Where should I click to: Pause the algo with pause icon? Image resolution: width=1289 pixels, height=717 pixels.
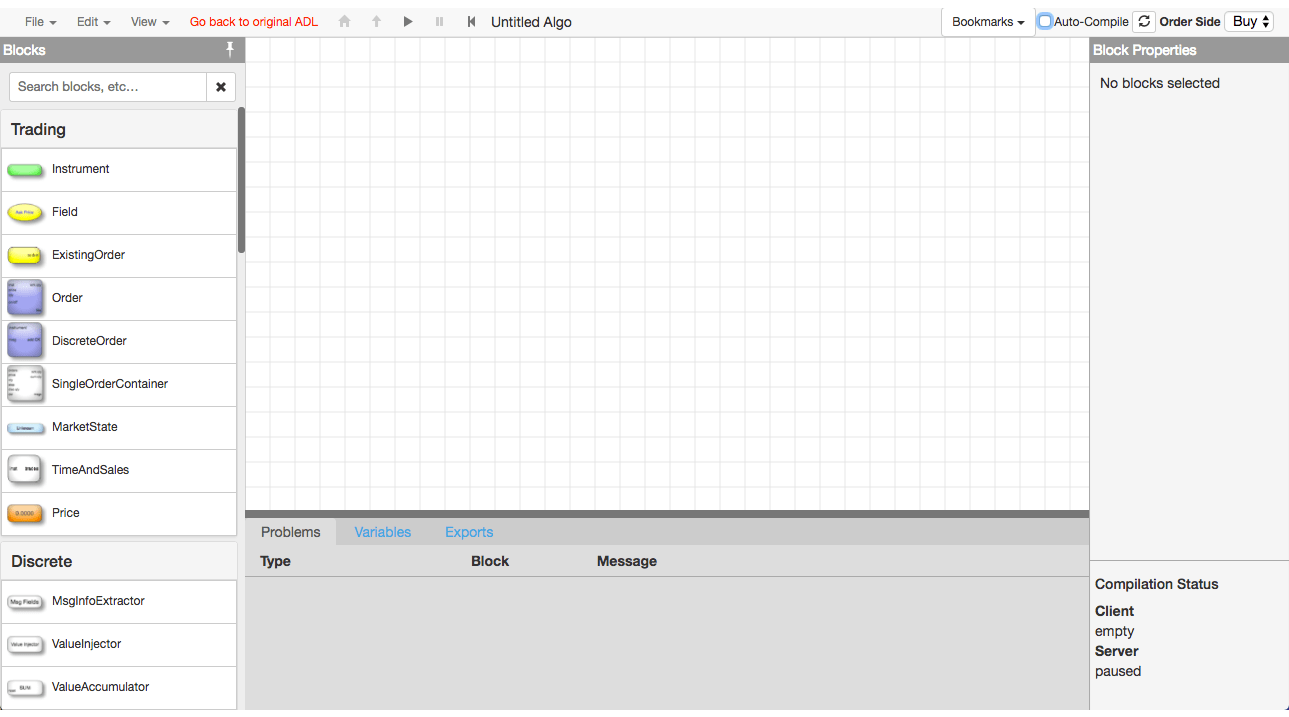(x=439, y=21)
